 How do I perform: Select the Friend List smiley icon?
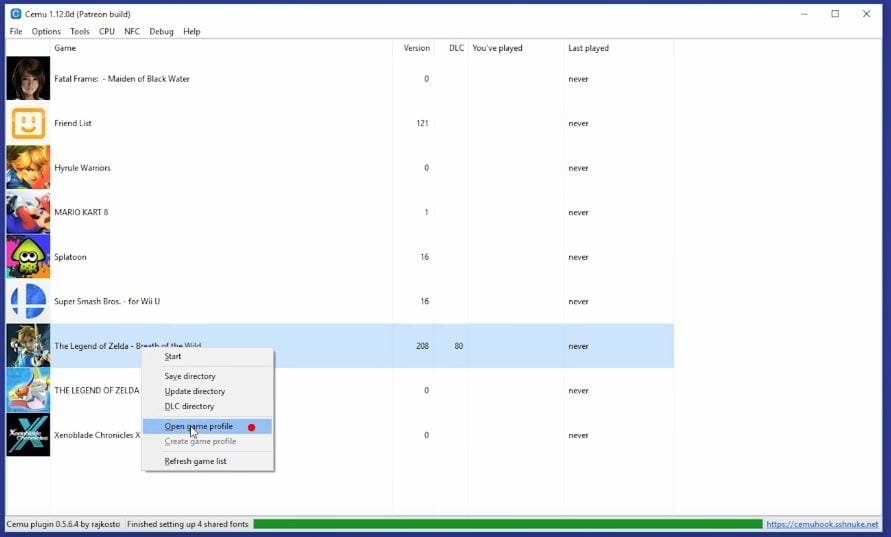click(x=28, y=124)
